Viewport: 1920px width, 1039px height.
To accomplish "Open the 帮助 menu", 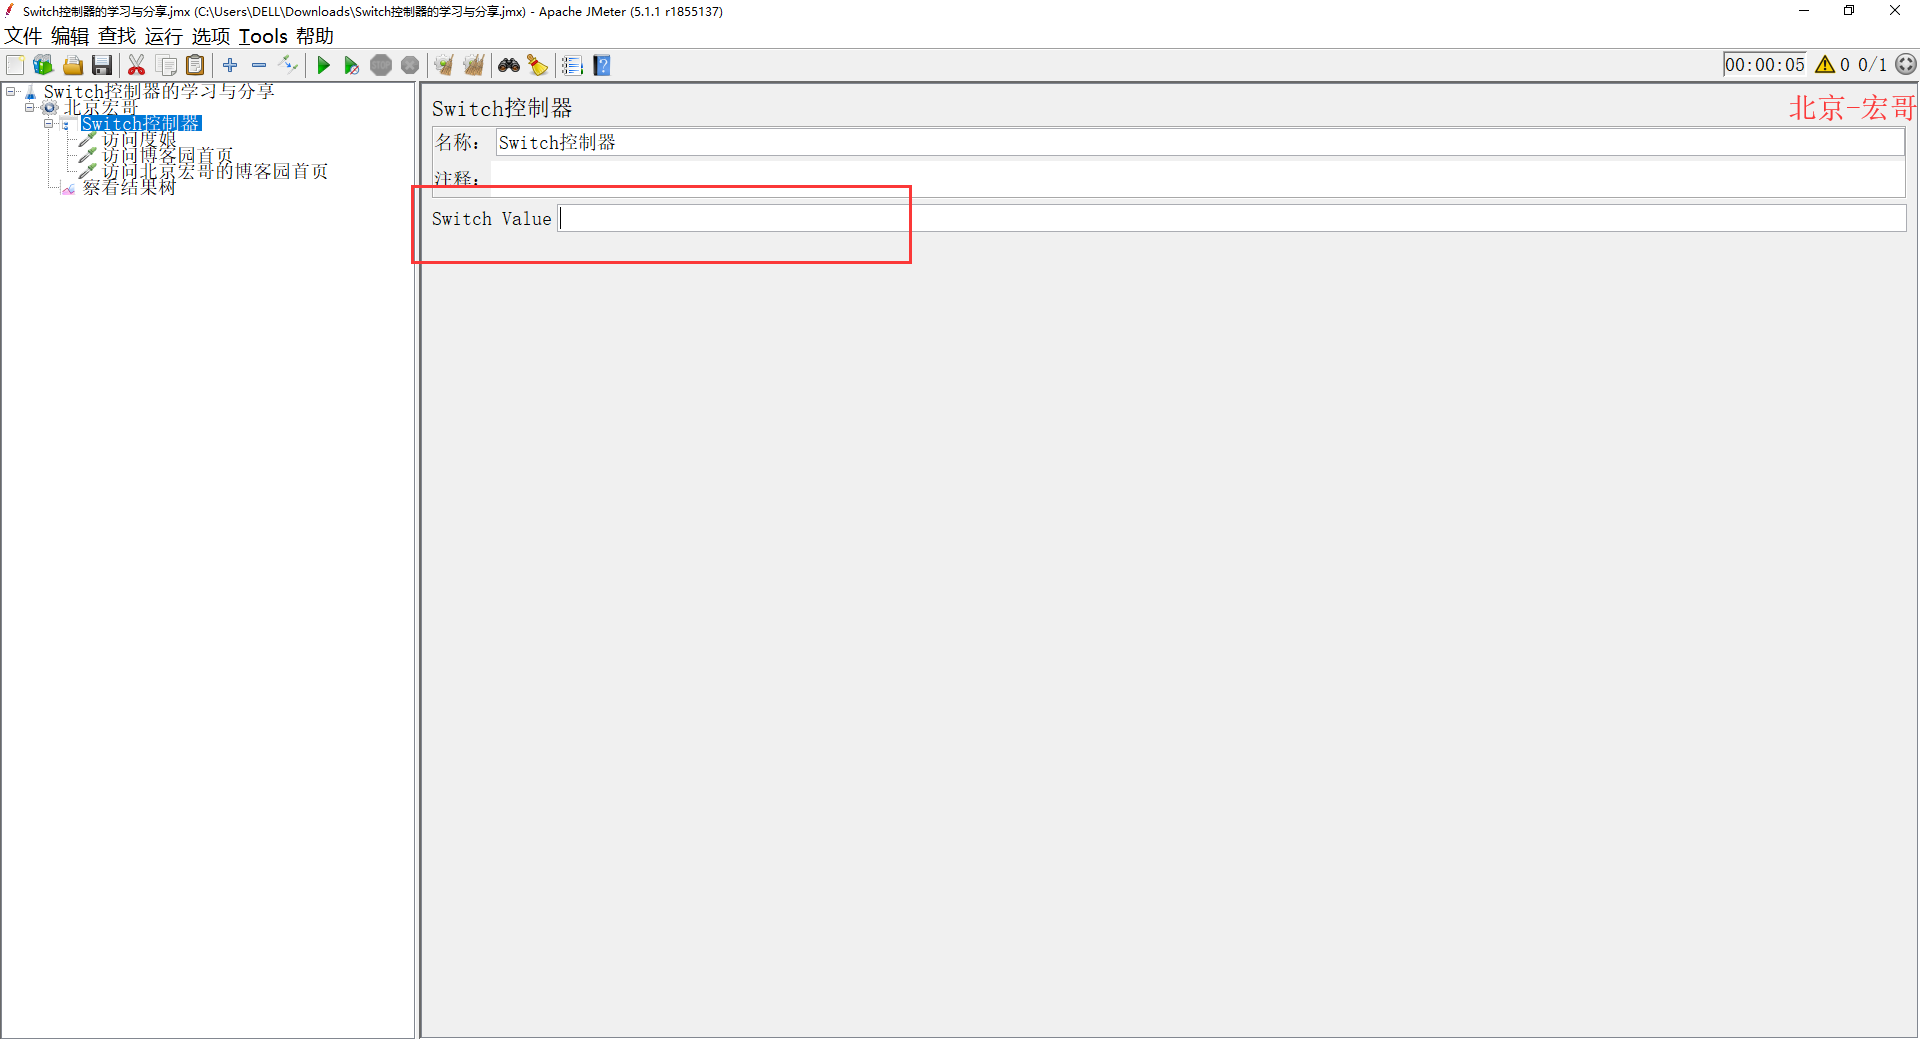I will 315,36.
